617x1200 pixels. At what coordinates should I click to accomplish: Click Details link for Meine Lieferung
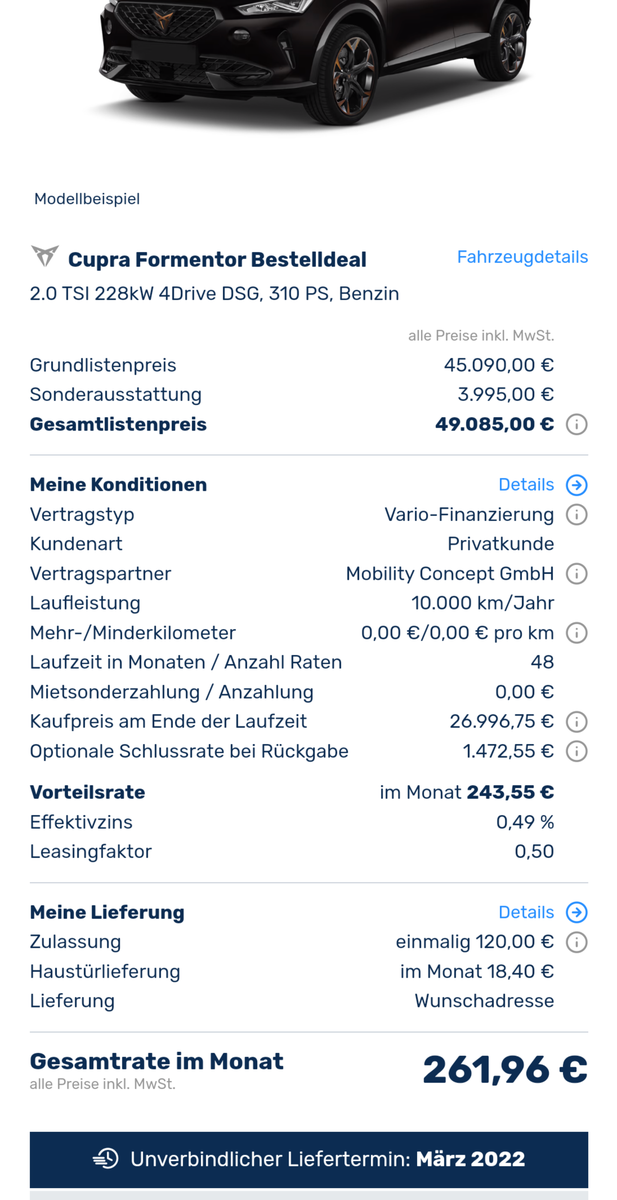[x=526, y=912]
